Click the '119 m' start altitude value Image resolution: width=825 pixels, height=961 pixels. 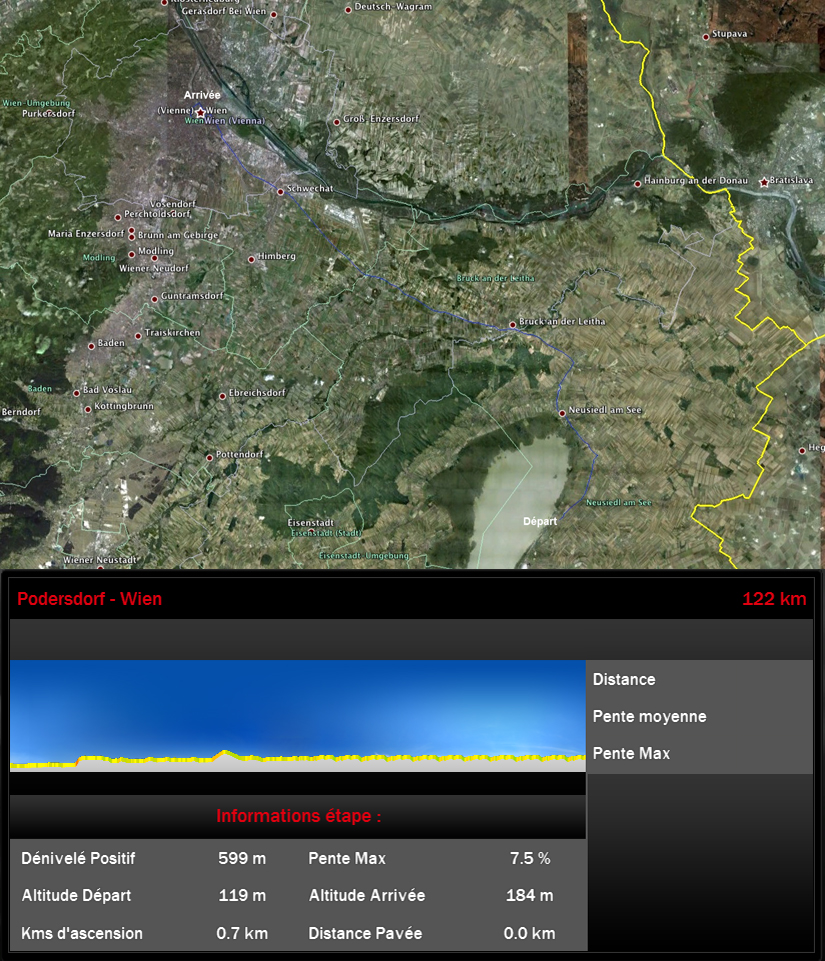click(x=242, y=895)
